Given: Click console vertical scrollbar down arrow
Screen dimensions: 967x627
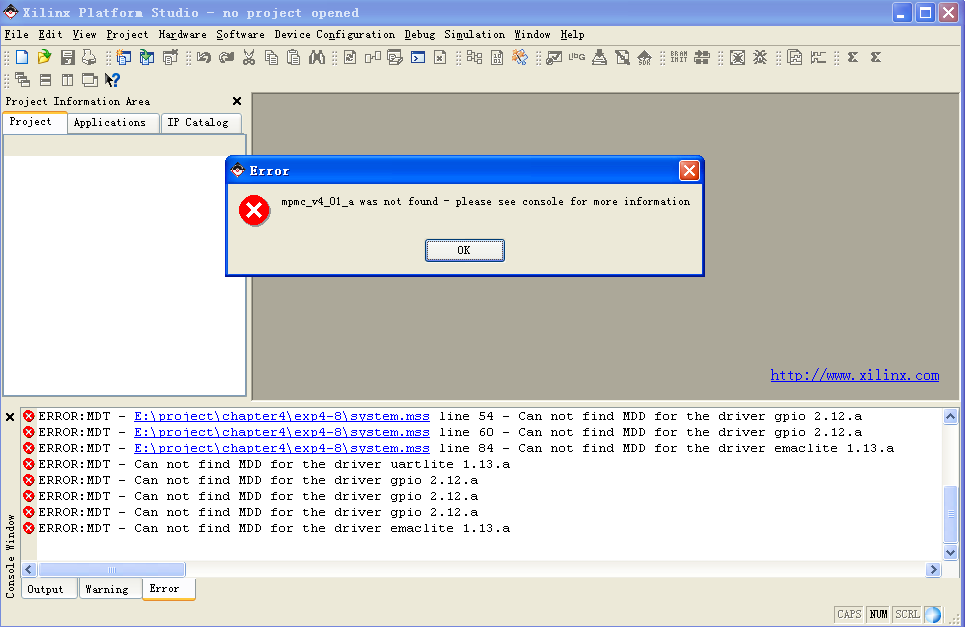Looking at the screenshot, I should tap(950, 552).
